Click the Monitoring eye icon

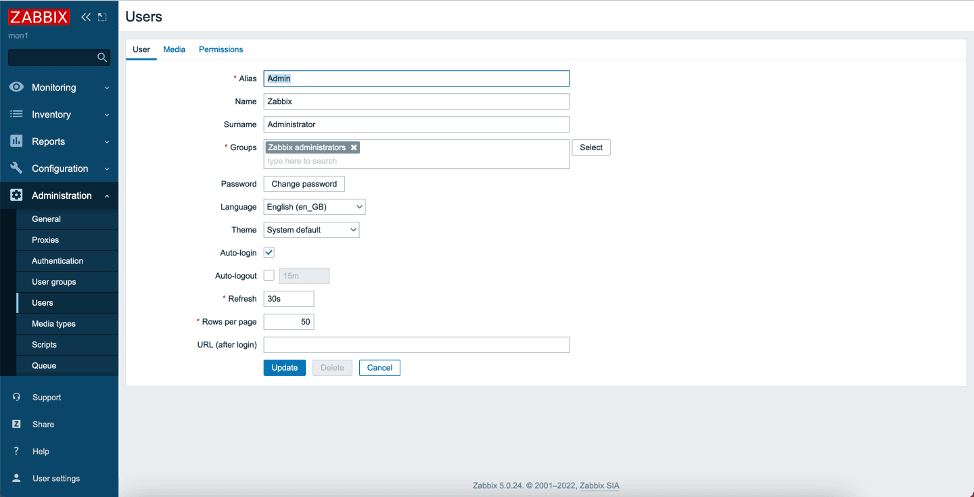click(17, 88)
